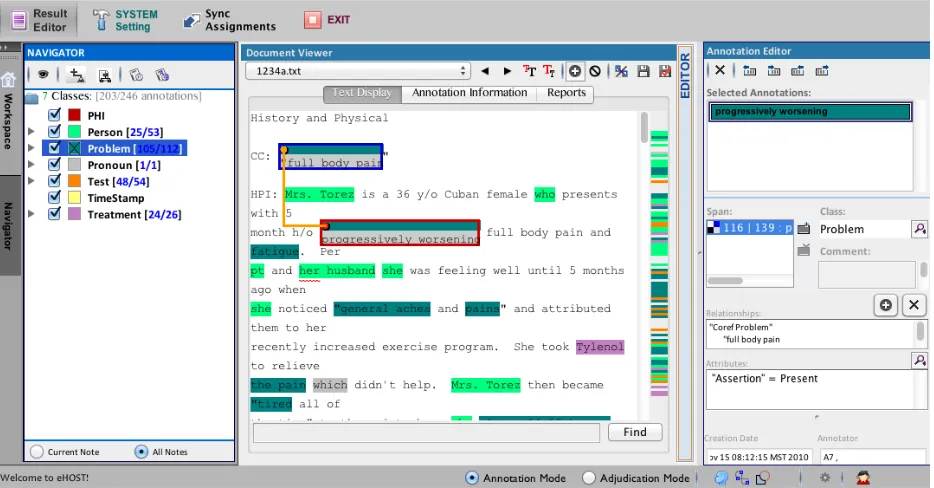The image size is (934, 488).
Task: Remove relationship with X button
Action: pos(914,305)
